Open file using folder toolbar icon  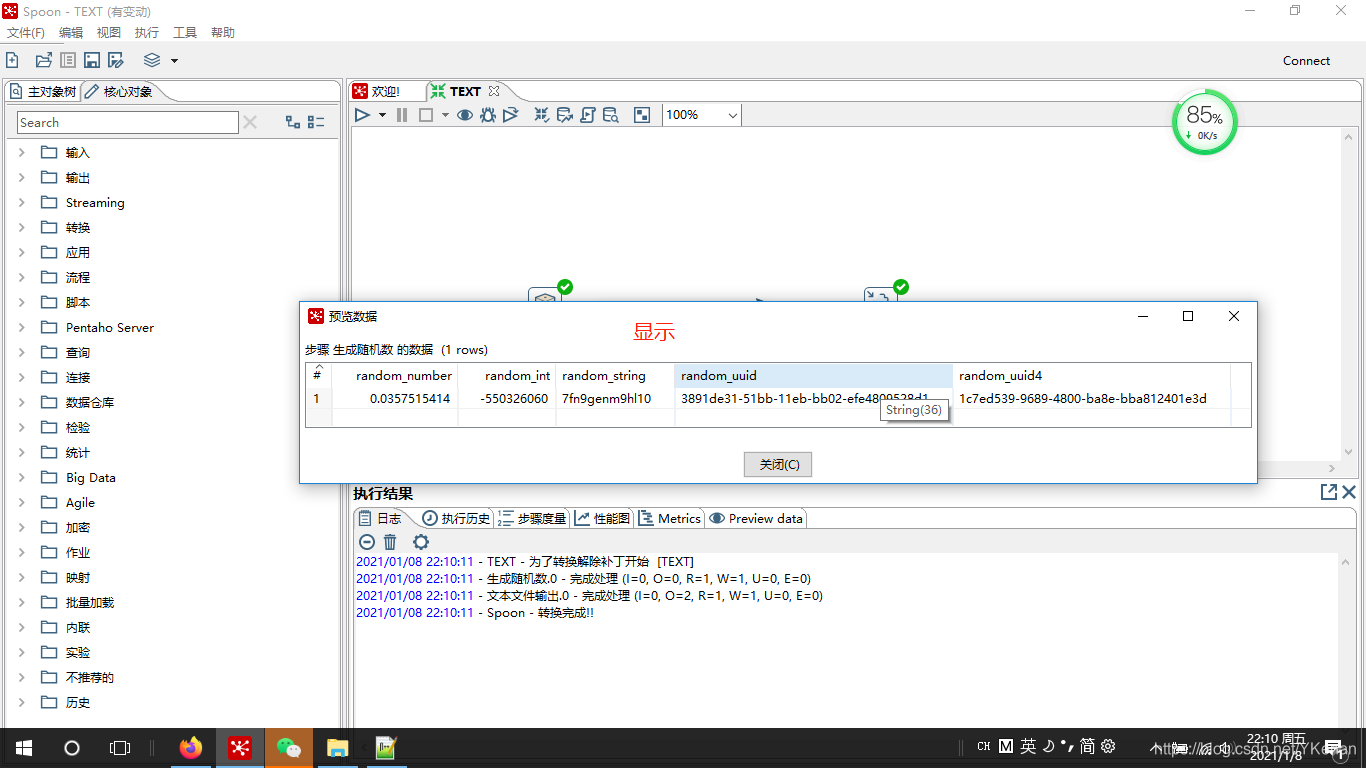[44, 61]
